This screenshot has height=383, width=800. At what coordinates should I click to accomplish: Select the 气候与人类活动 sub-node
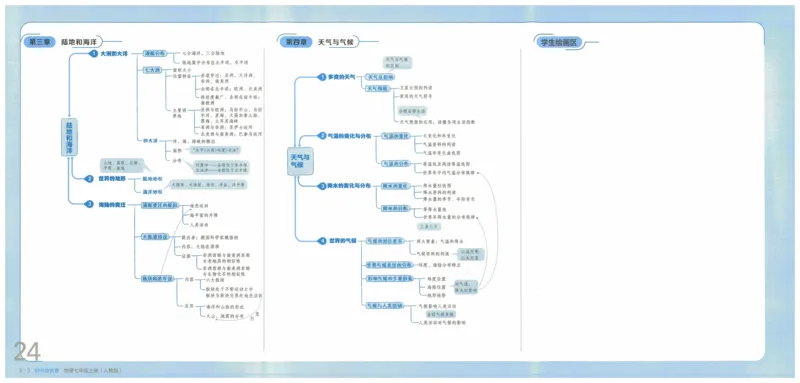click(385, 305)
